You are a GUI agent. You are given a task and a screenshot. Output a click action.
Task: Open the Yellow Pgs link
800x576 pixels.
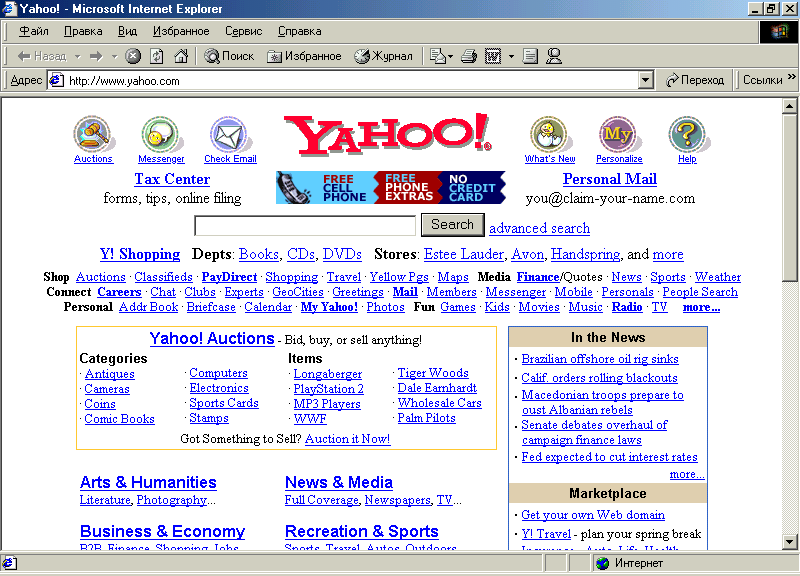399,277
